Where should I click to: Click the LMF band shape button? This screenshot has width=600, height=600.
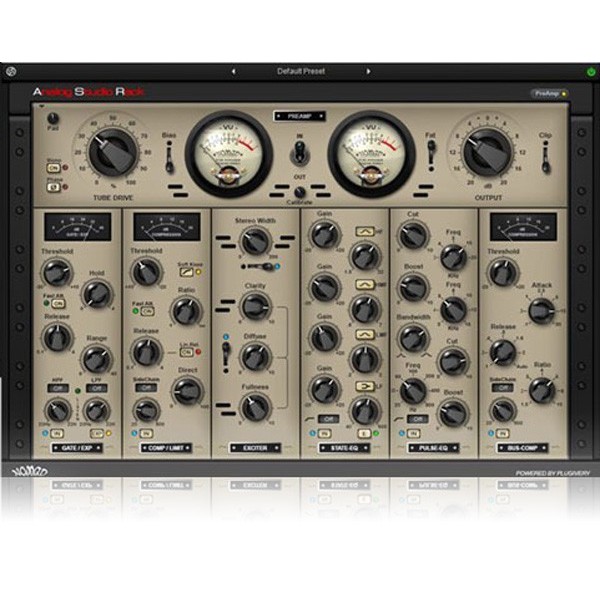pyautogui.click(x=365, y=335)
